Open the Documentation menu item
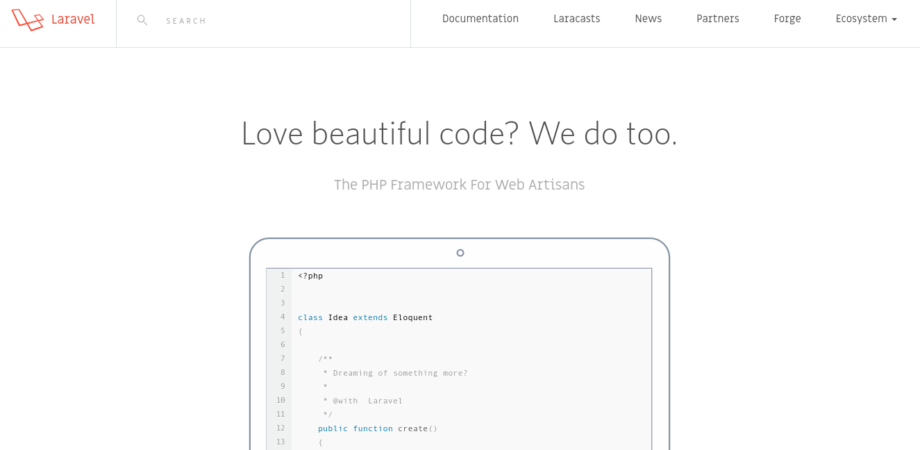 [x=480, y=19]
